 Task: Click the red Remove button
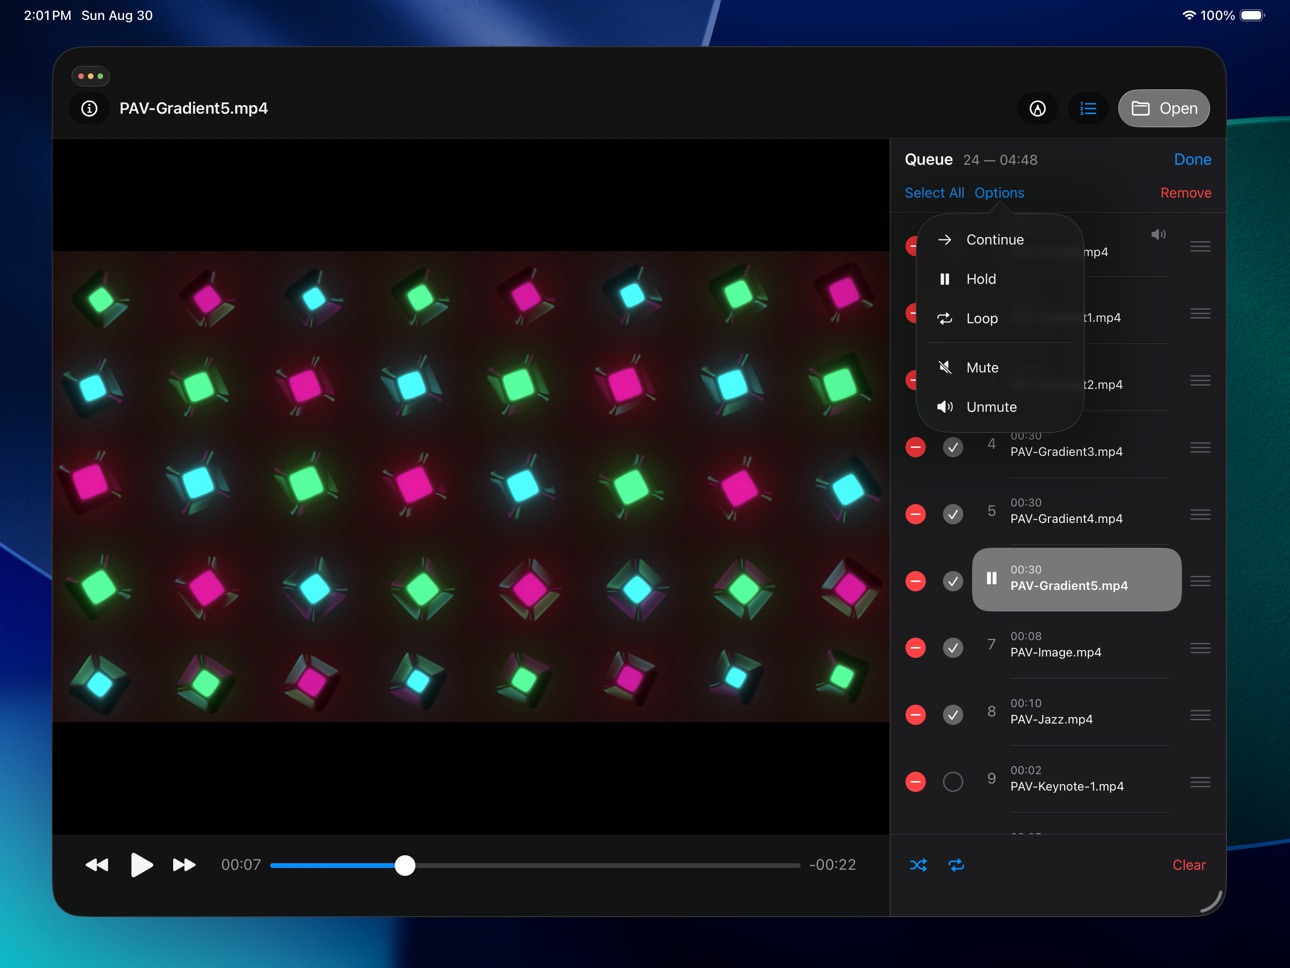(1185, 193)
